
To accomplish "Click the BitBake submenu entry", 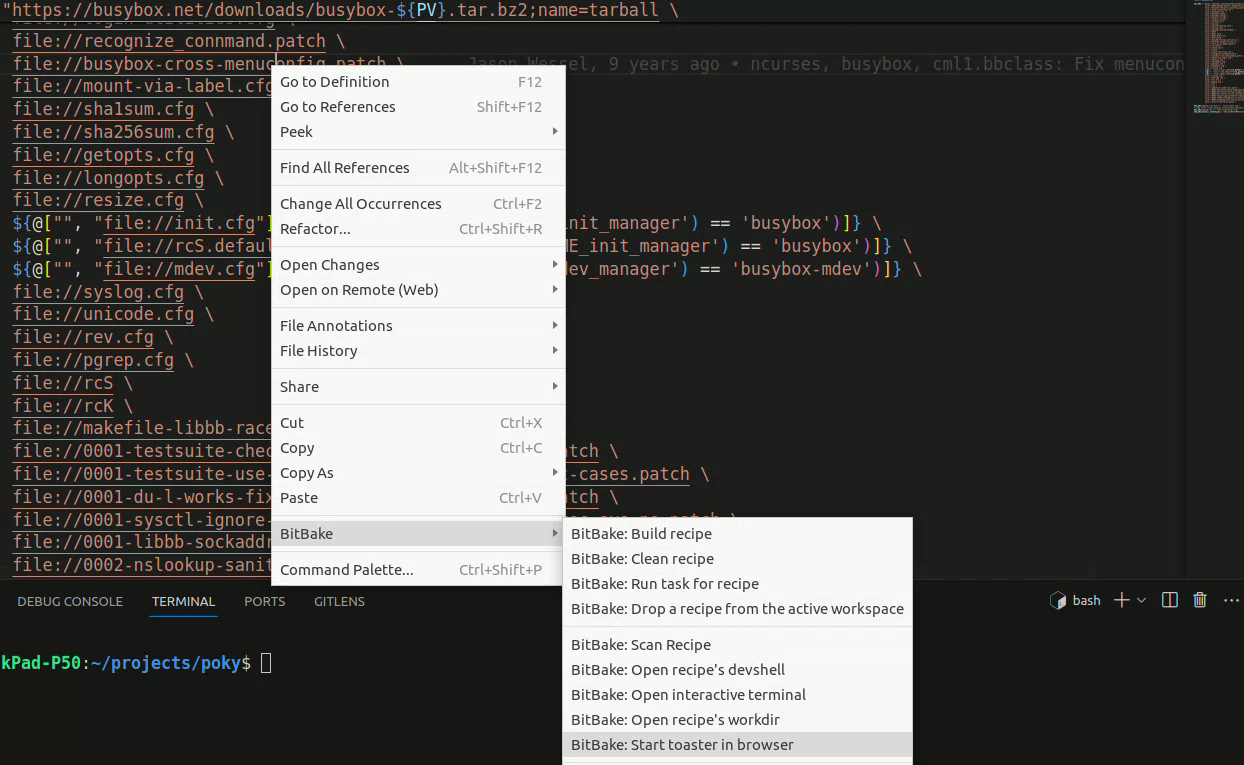I will tap(418, 534).
